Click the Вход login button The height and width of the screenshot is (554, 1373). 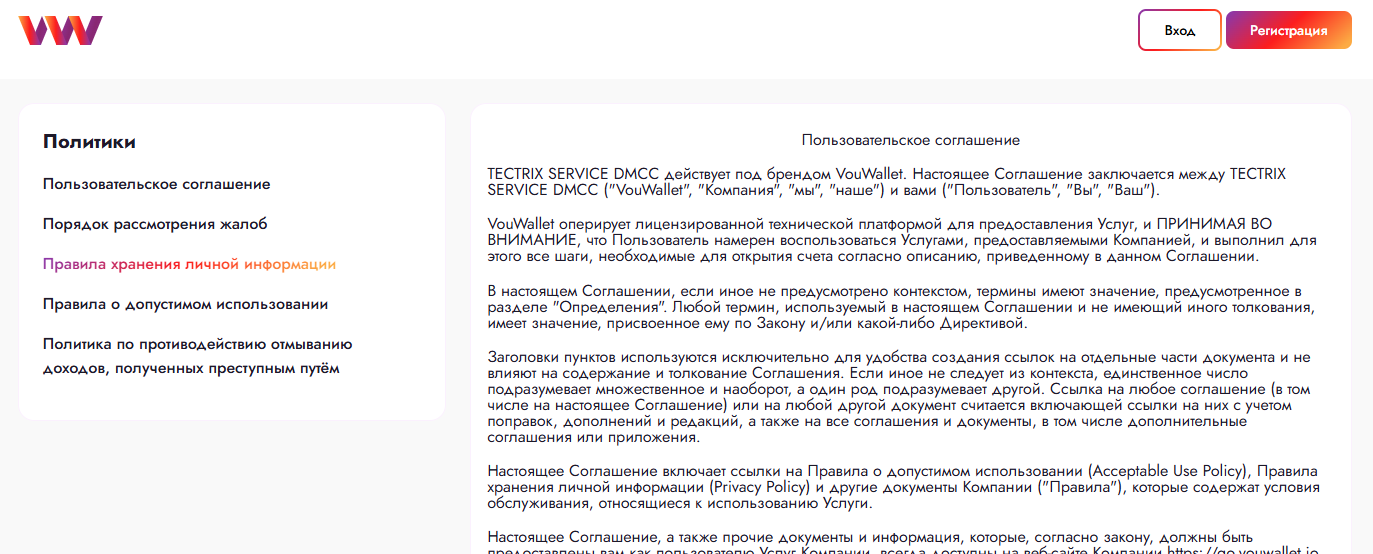(x=1180, y=30)
